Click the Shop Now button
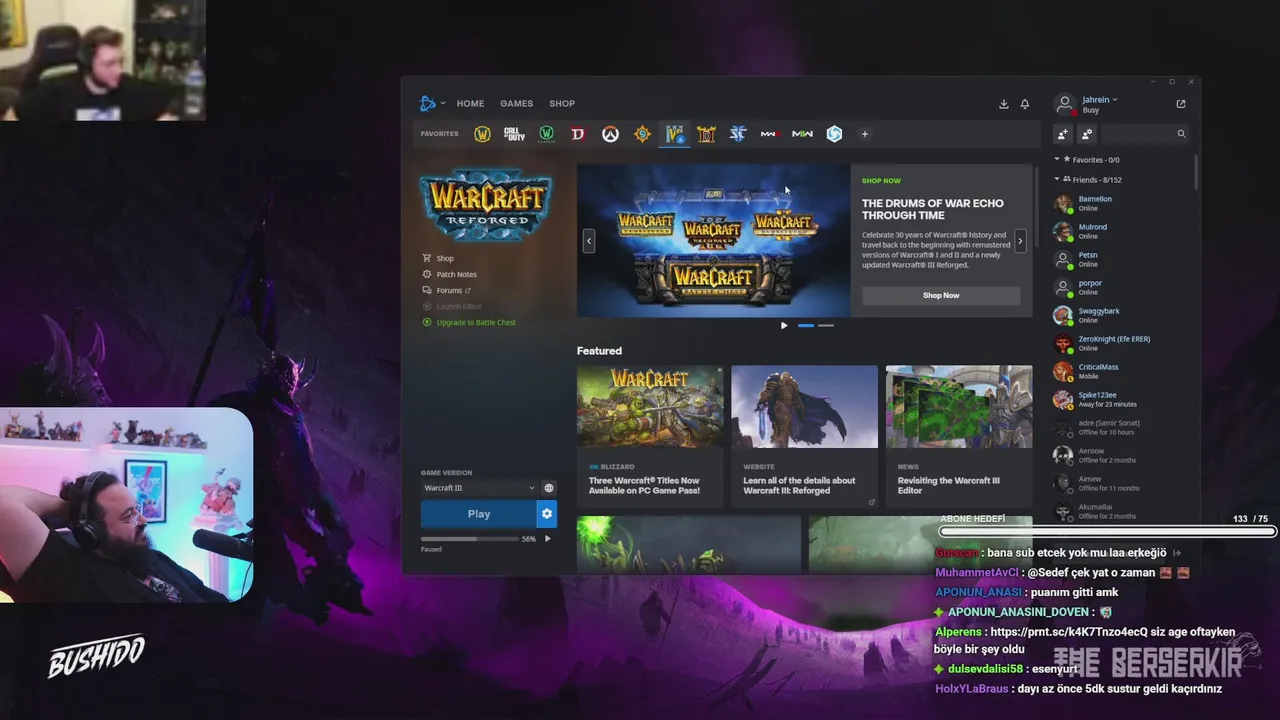This screenshot has width=1280, height=720. point(941,295)
